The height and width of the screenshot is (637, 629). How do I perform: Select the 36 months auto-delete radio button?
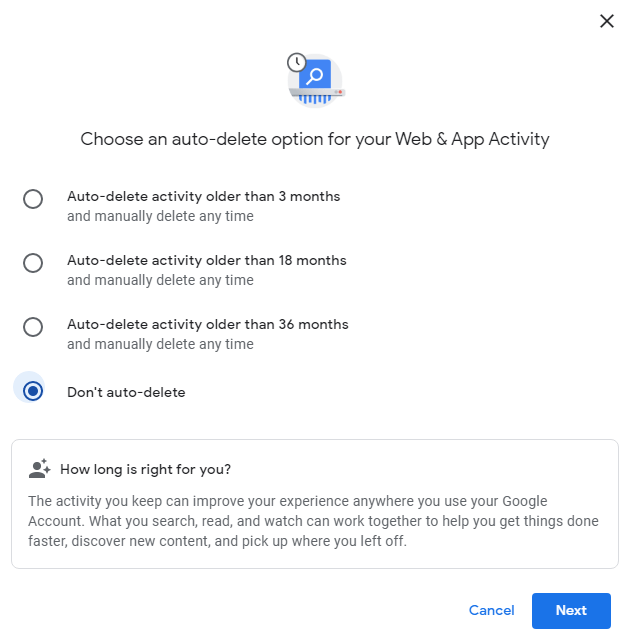point(33,327)
